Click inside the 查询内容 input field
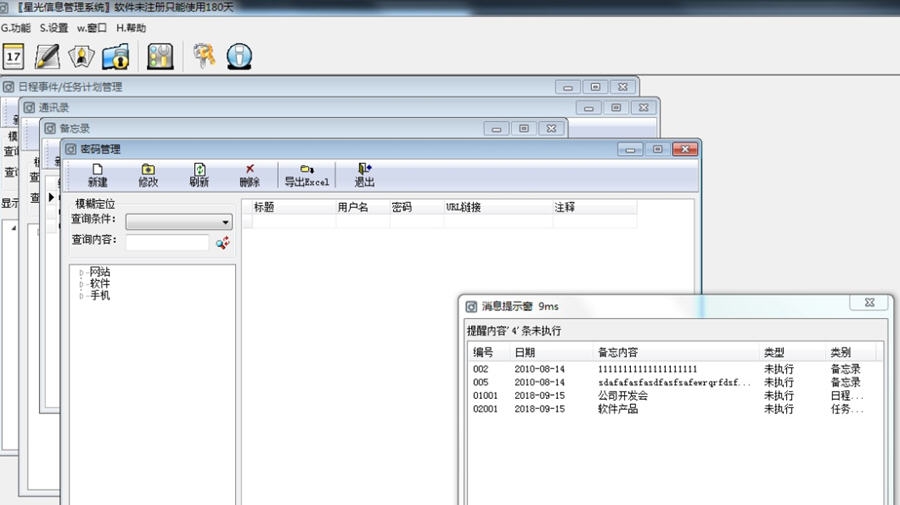900x505 pixels. click(167, 242)
